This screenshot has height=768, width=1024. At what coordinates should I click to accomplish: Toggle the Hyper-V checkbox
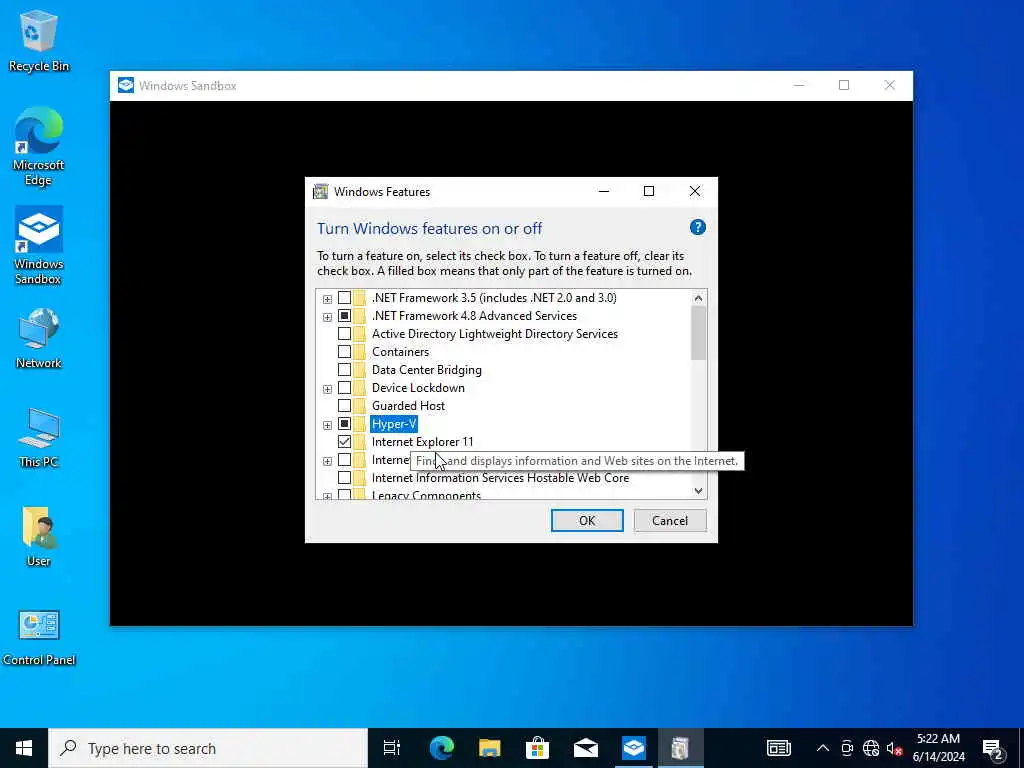tap(344, 424)
